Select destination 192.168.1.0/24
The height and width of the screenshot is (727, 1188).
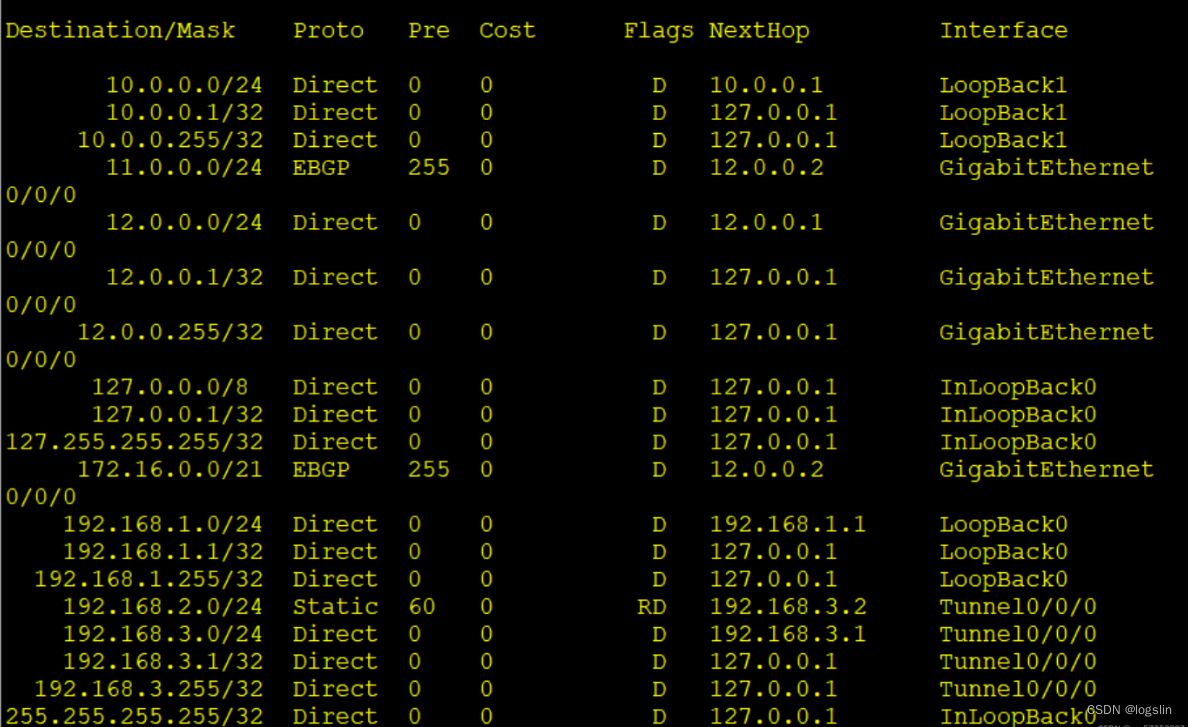(163, 525)
